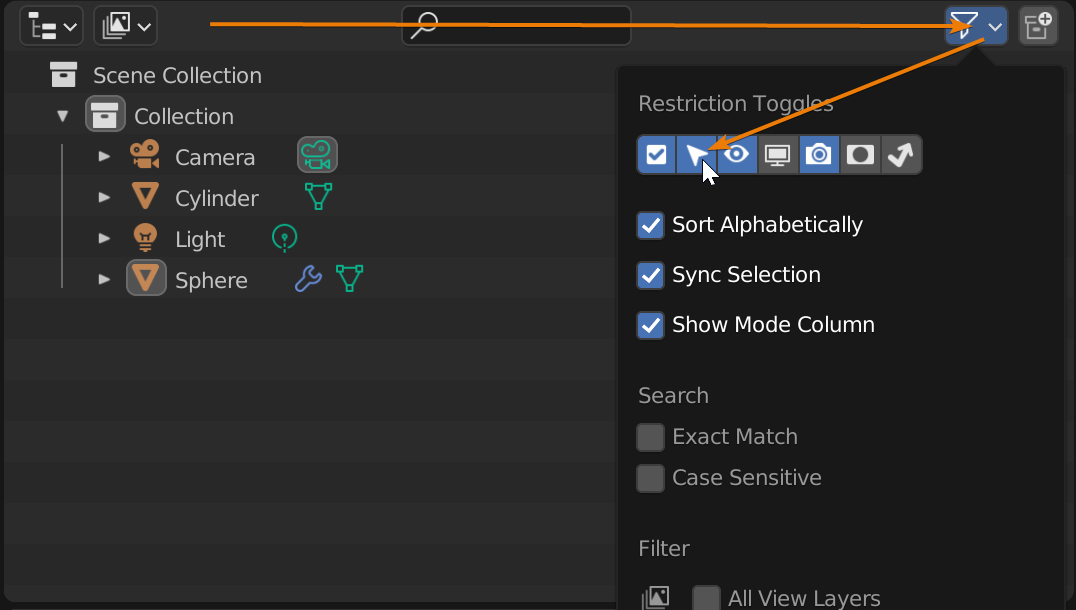This screenshot has width=1076, height=610.
Task: Click the New Collection icon
Action: [1038, 26]
